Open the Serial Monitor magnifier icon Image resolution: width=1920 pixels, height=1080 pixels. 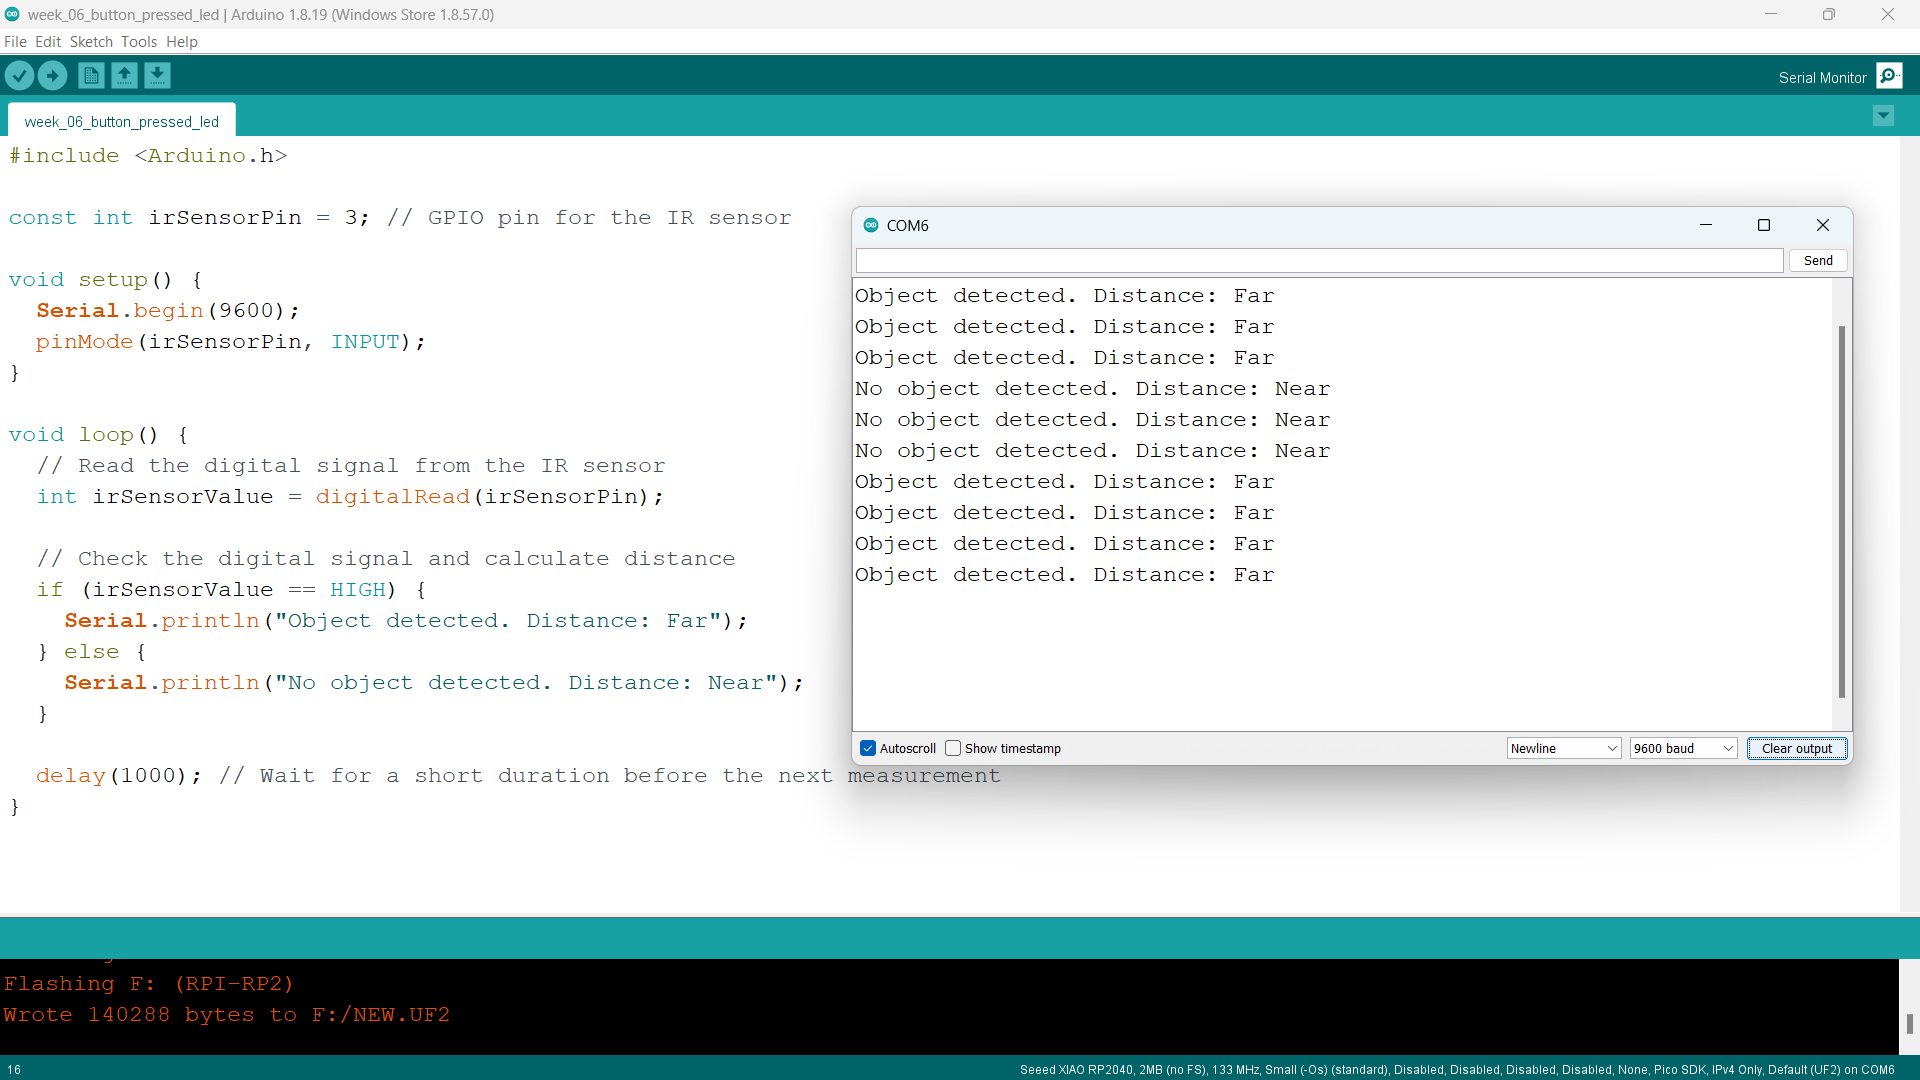(1889, 76)
